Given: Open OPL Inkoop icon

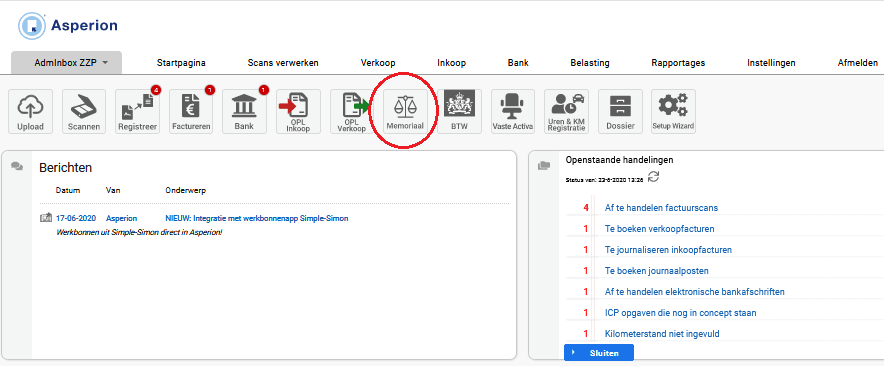Looking at the screenshot, I should tap(298, 112).
